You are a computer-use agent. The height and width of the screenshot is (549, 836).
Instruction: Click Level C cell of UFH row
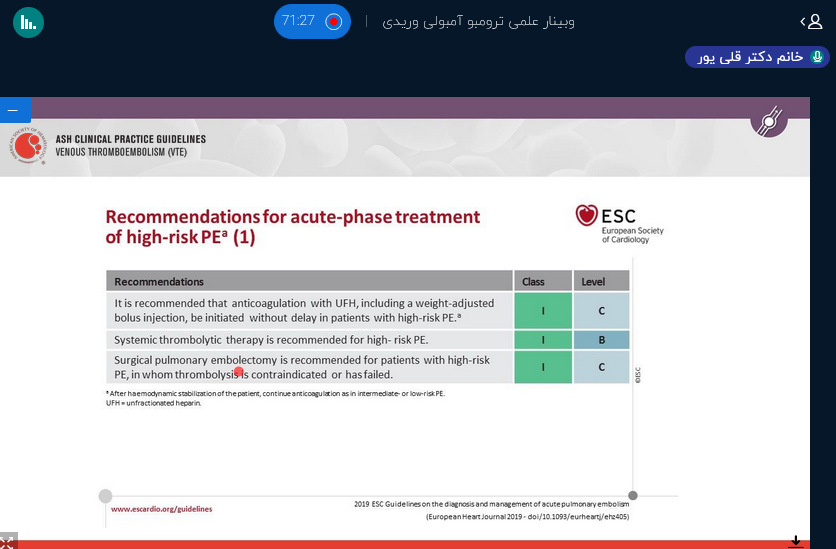(601, 311)
